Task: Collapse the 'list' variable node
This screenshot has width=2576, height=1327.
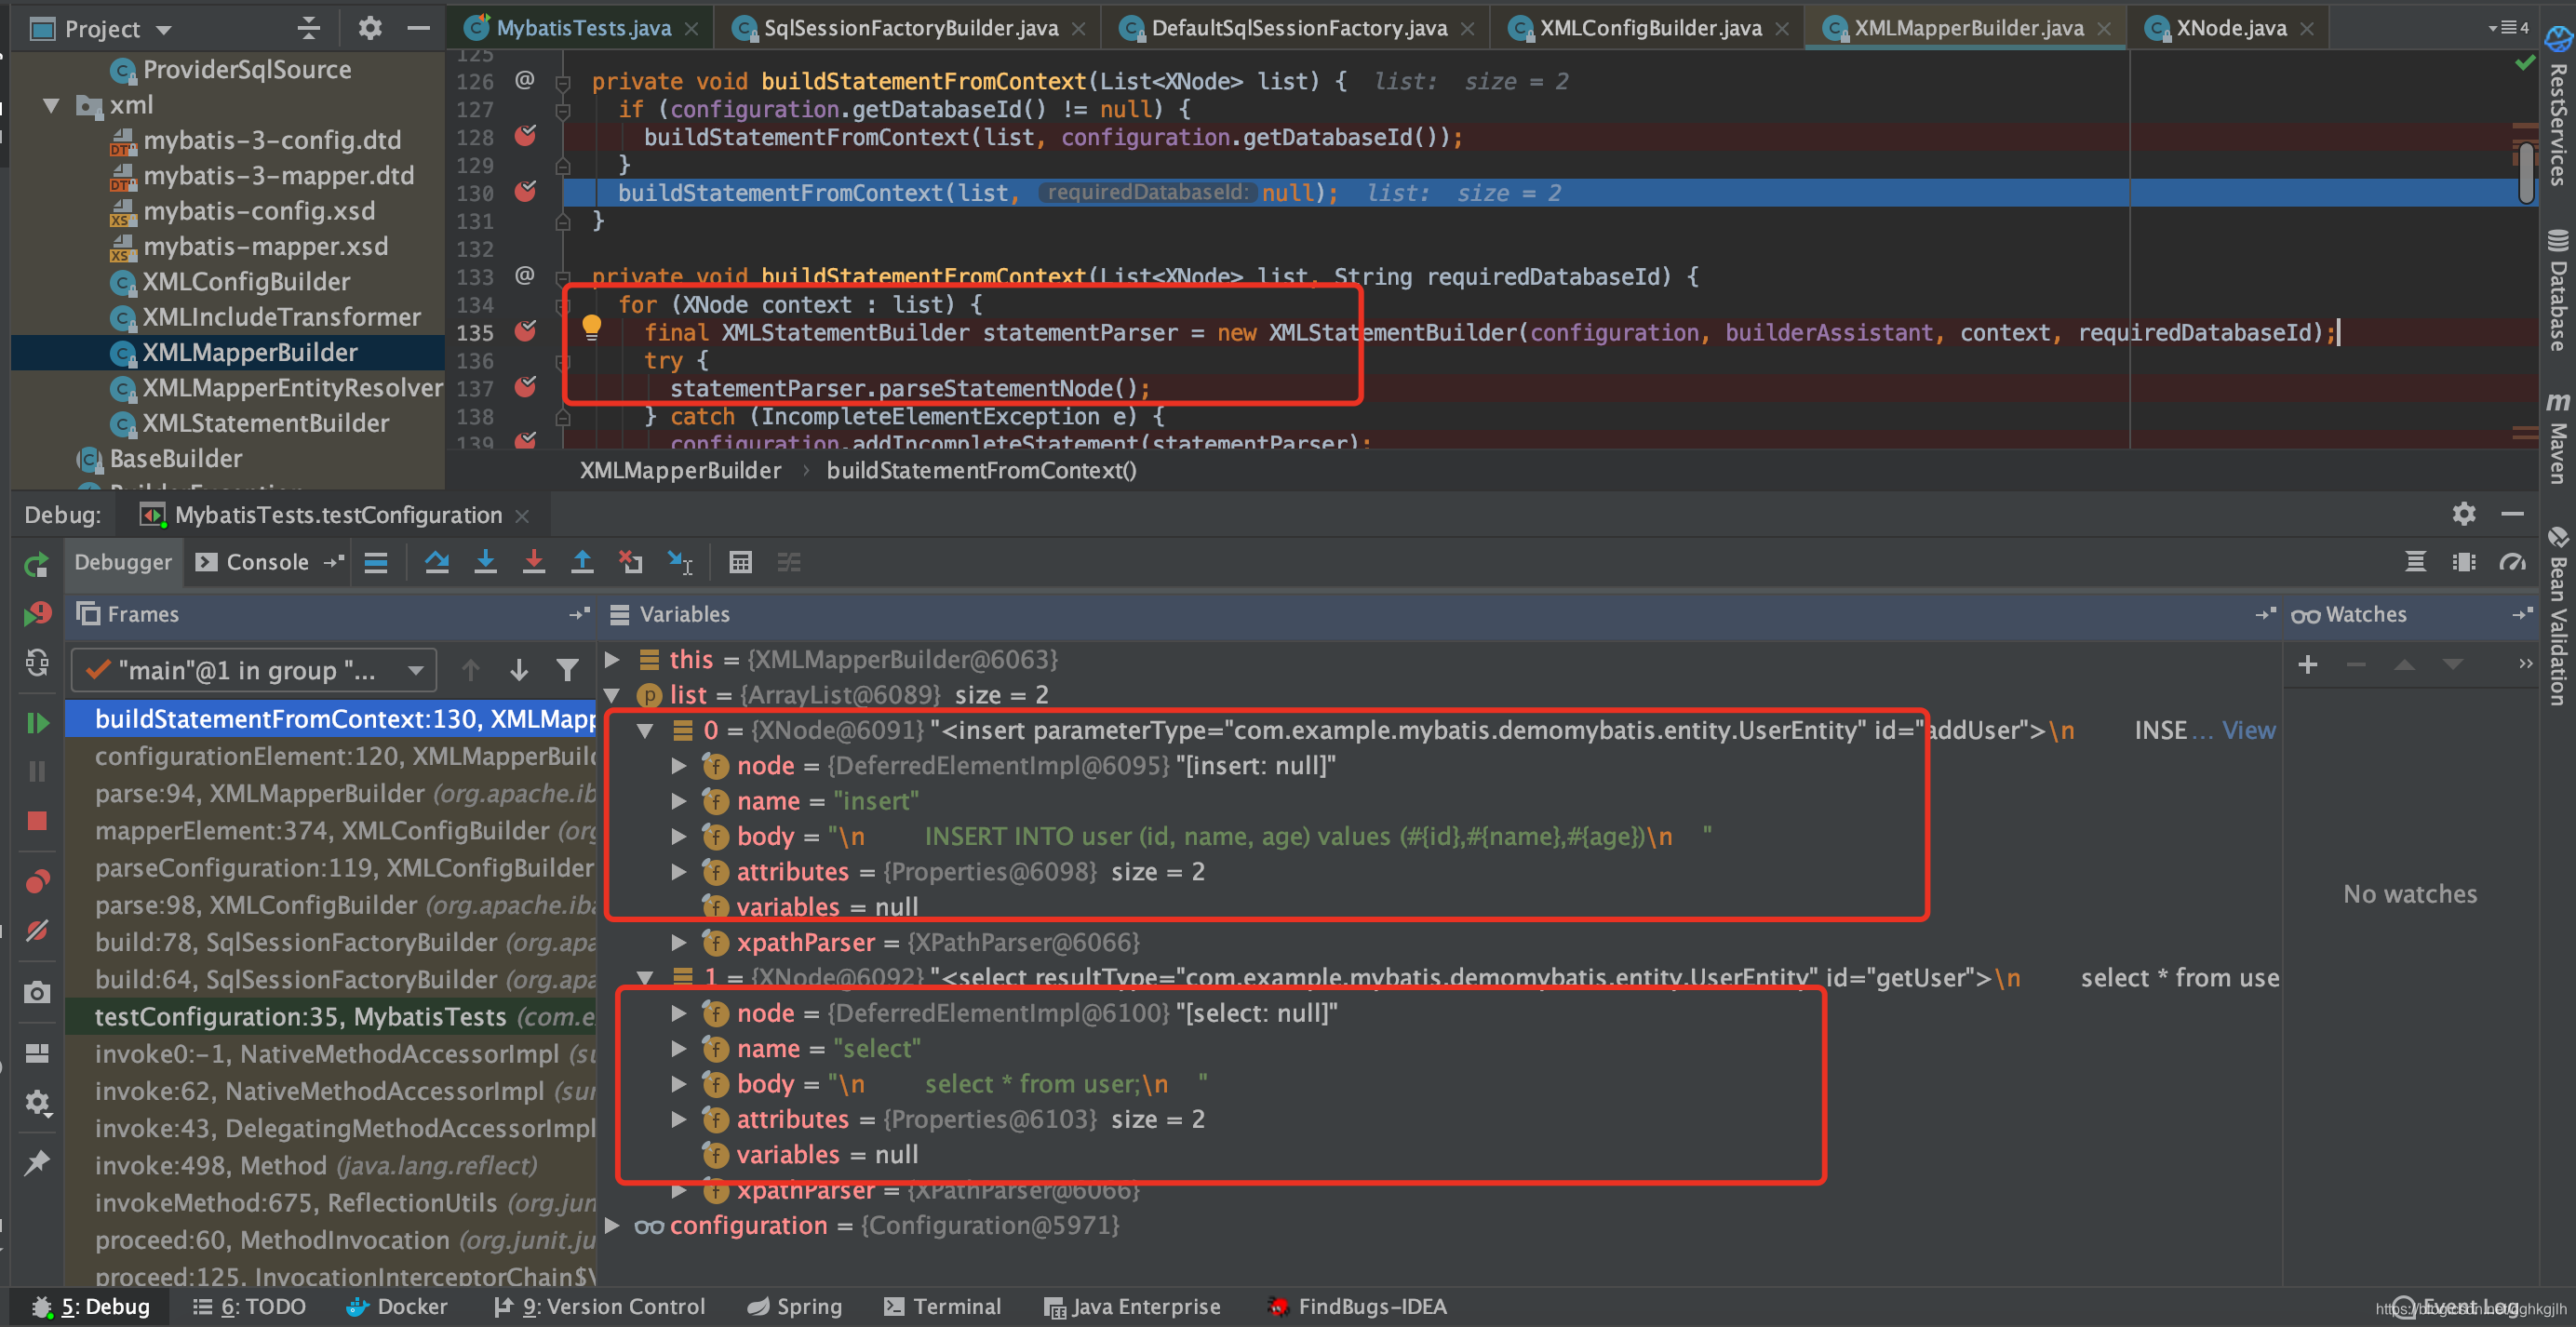Action: (x=613, y=695)
